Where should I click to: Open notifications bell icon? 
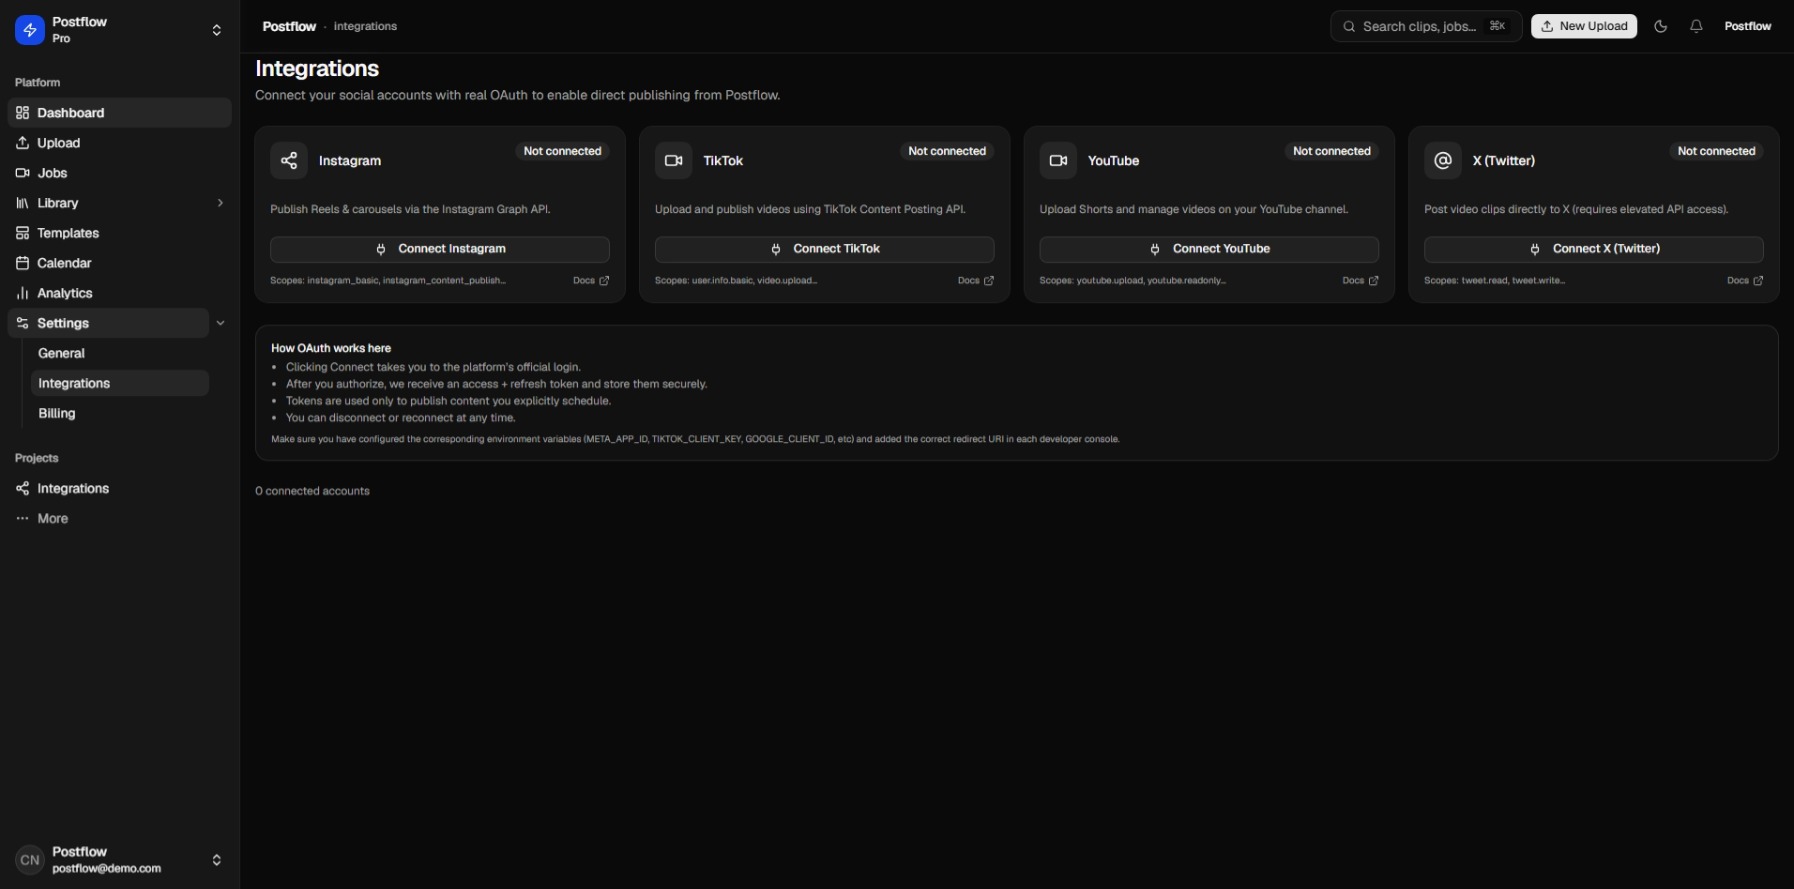[1696, 27]
